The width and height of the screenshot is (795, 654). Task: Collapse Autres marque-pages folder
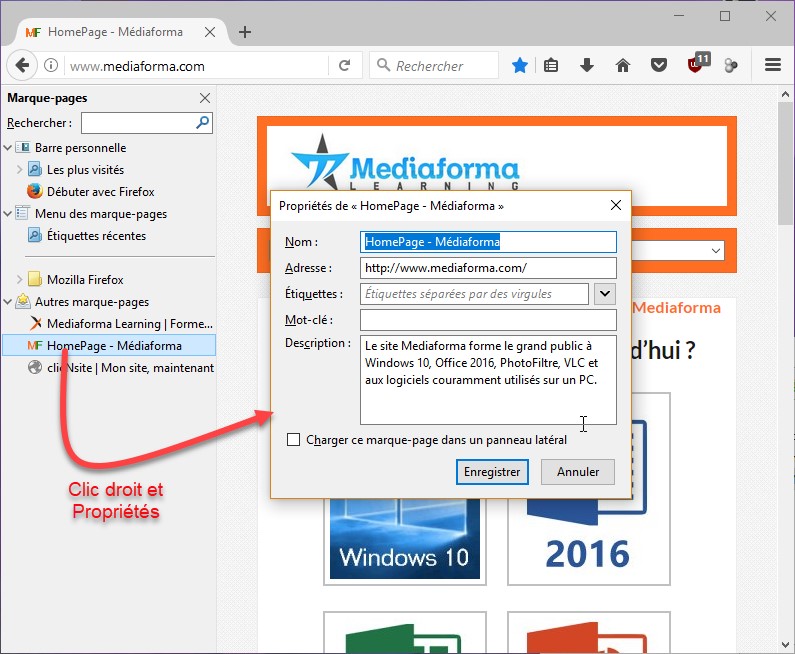(8, 302)
